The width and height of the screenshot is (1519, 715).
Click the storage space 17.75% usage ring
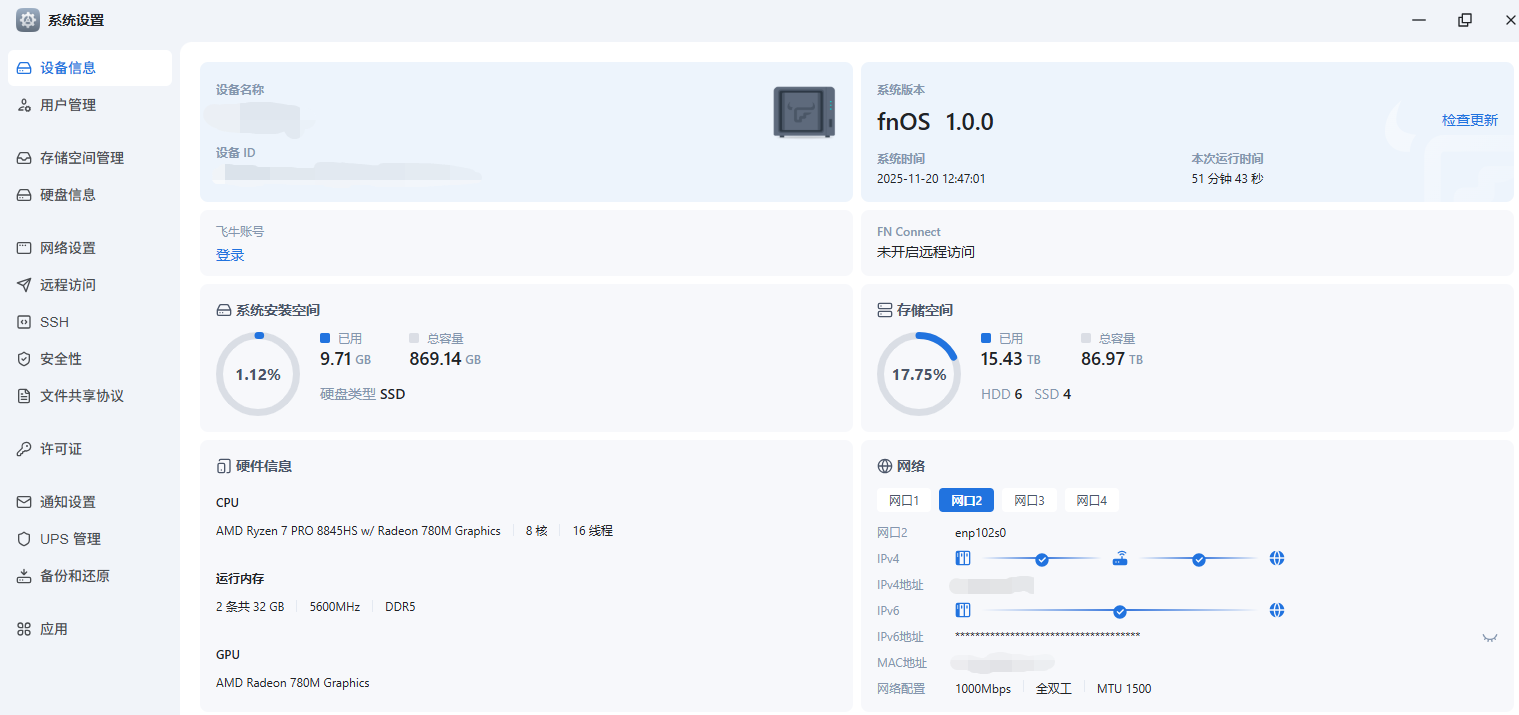(918, 374)
